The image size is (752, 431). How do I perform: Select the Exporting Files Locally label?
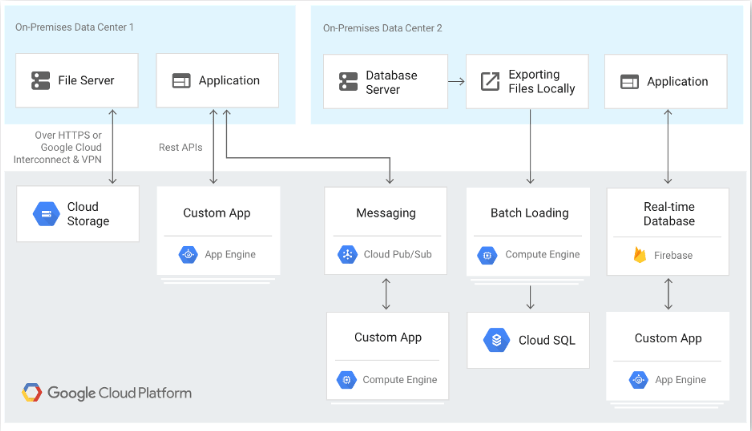pyautogui.click(x=541, y=82)
